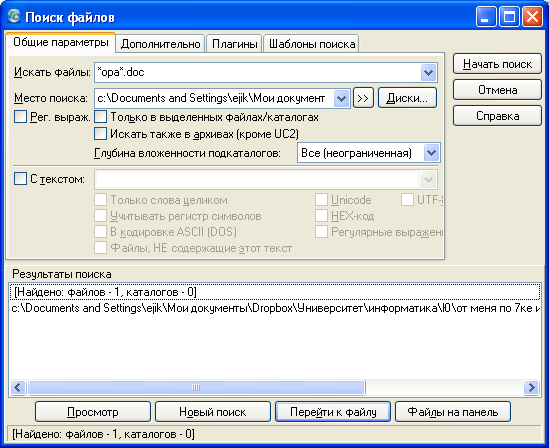Toggle Только в выделенных файлах/каталогах checkbox
This screenshot has height=448, width=549.
pos(100,117)
